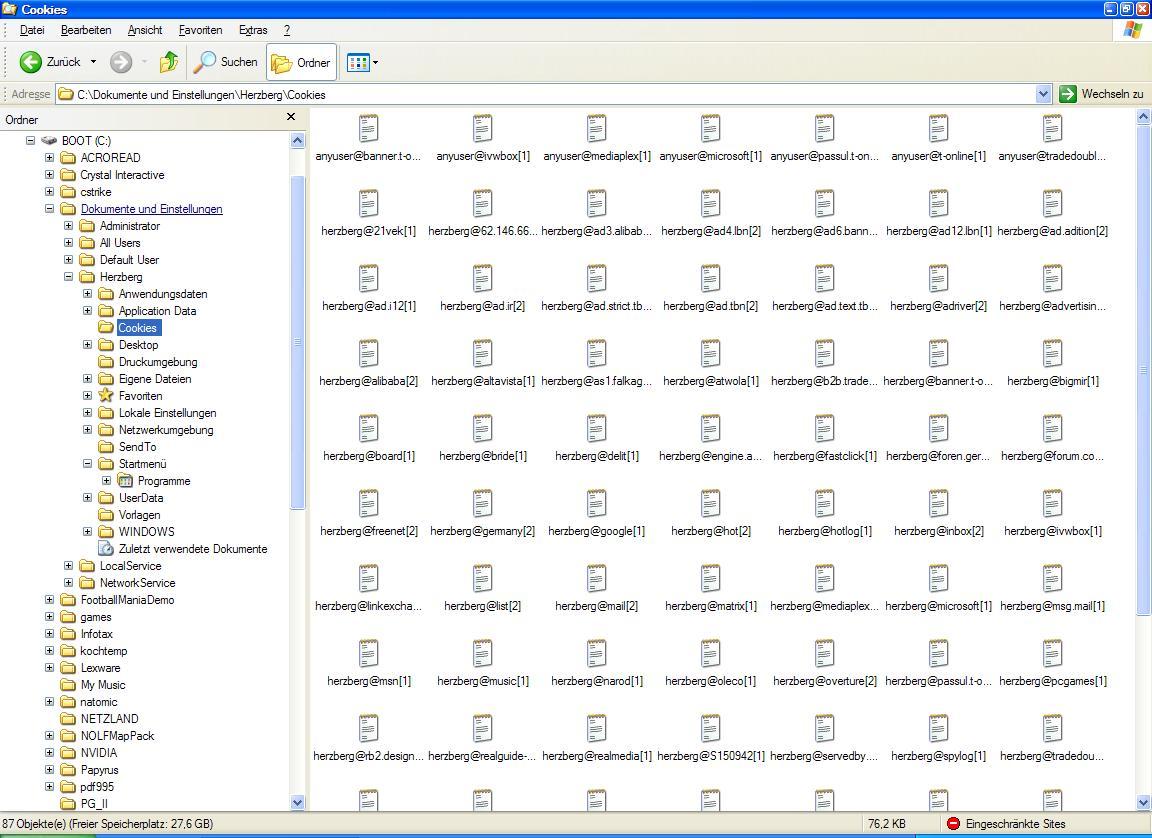Click the Zurück back arrow button
Viewport: 1152px width, 838px height.
click(x=31, y=62)
